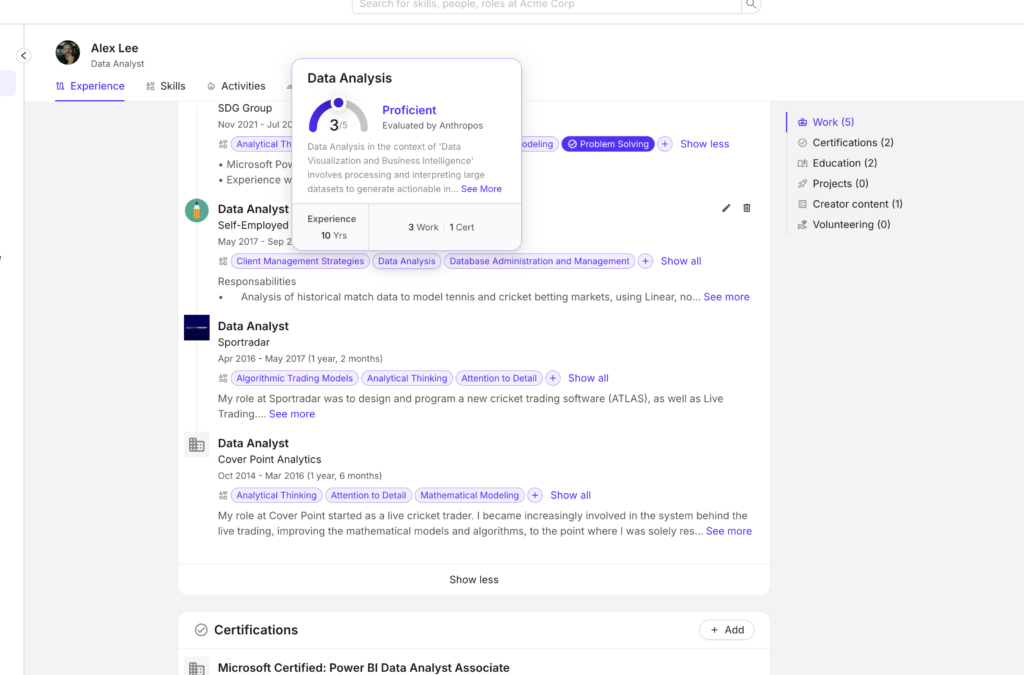Collapse work list with Show less
1024x675 pixels.
(474, 580)
